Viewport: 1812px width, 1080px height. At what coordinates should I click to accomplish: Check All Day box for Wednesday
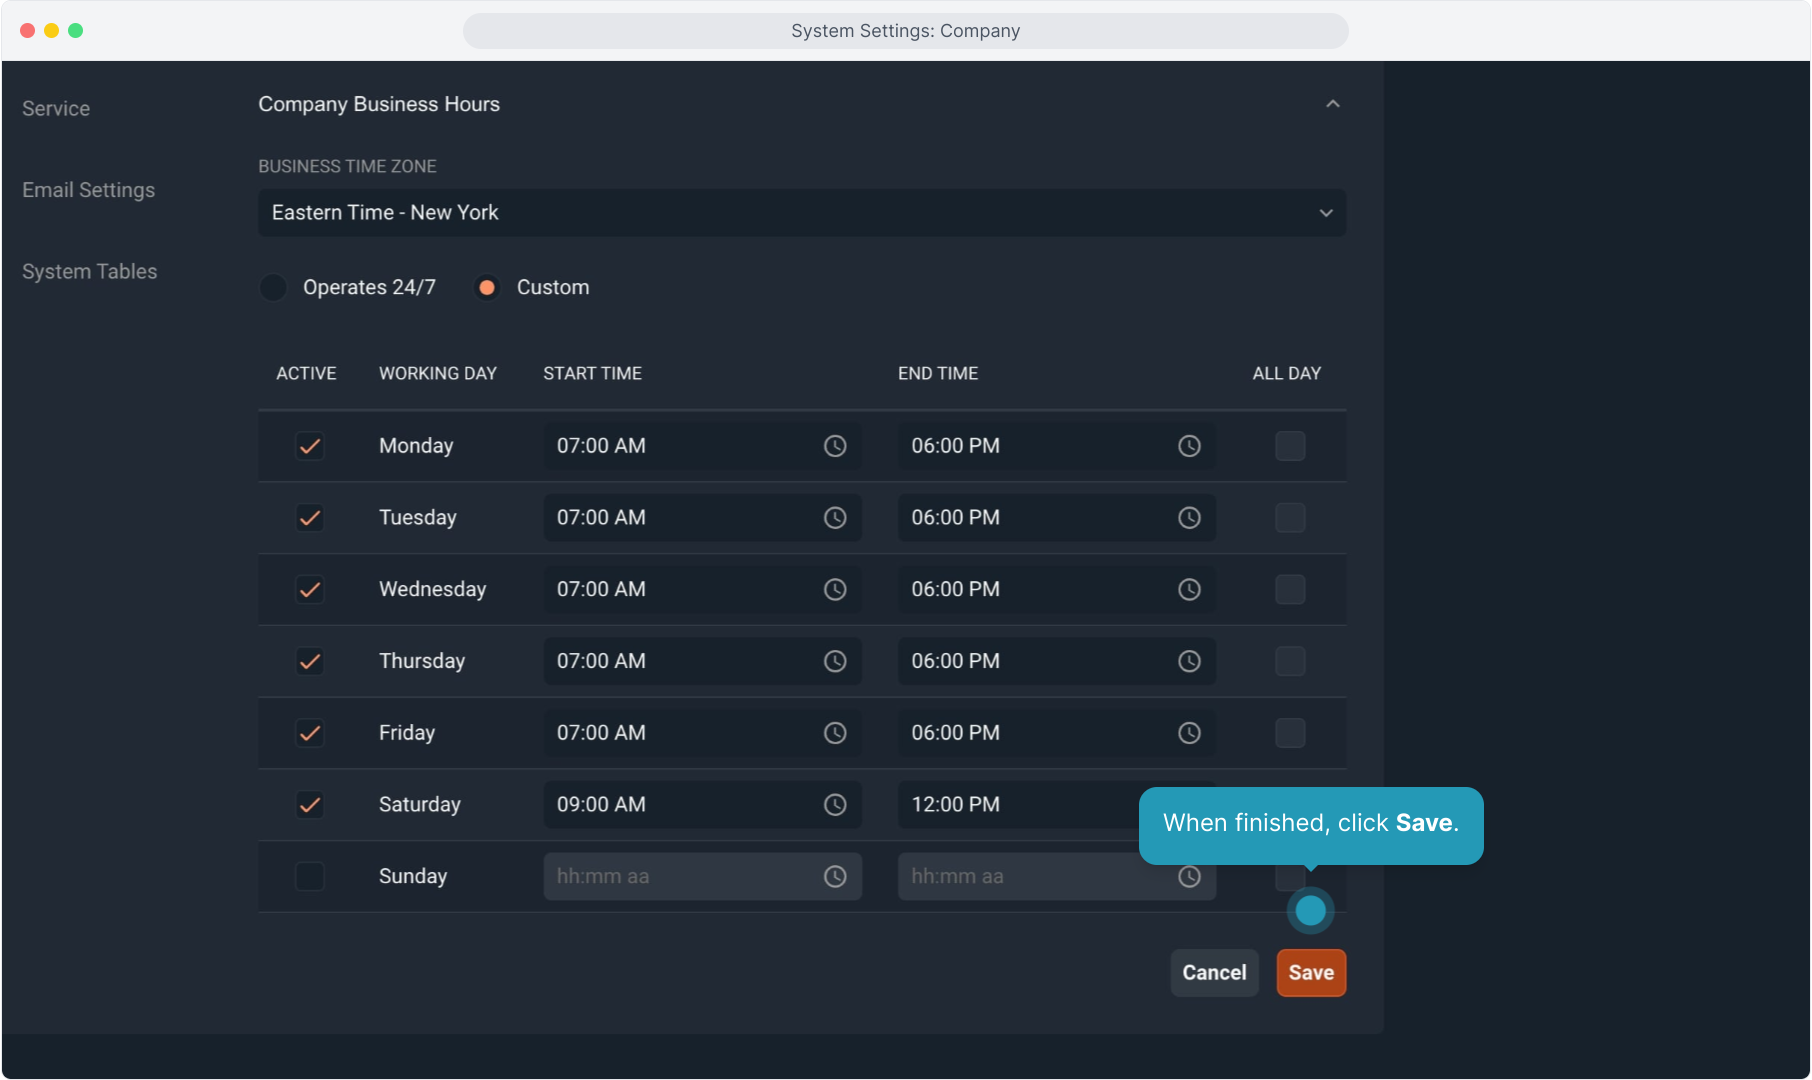click(1290, 590)
